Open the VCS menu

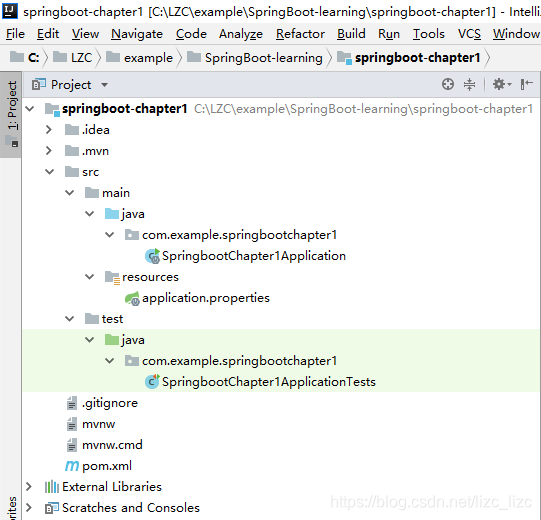coord(469,34)
